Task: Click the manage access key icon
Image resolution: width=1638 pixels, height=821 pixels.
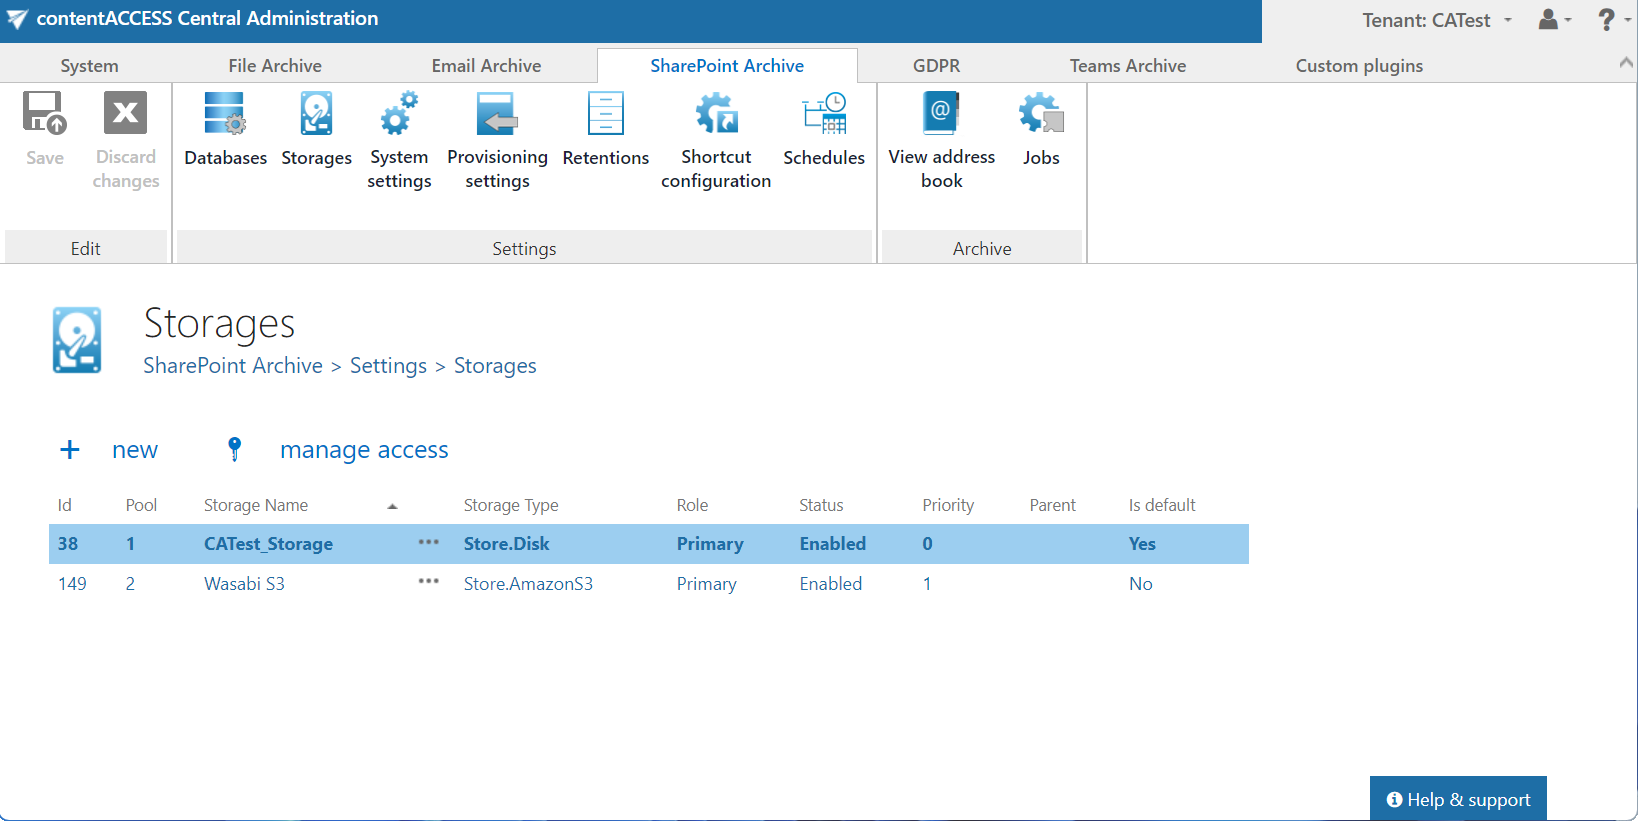Action: (x=235, y=450)
